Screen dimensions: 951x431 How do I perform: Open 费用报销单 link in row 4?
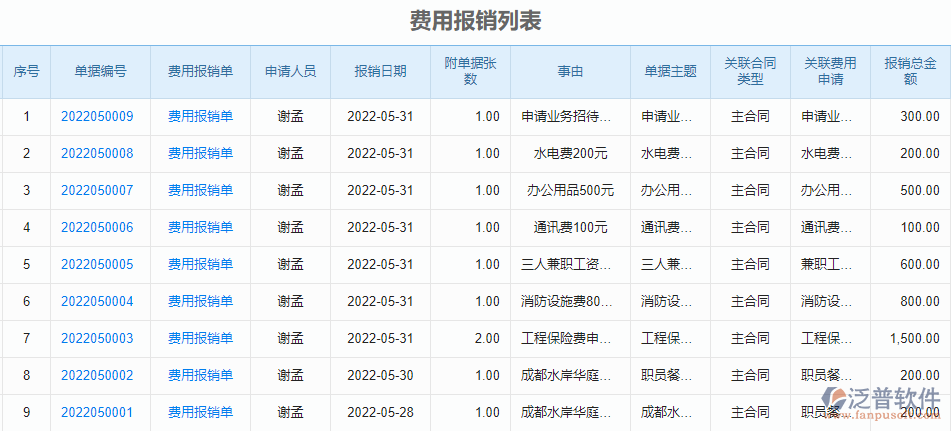(200, 227)
